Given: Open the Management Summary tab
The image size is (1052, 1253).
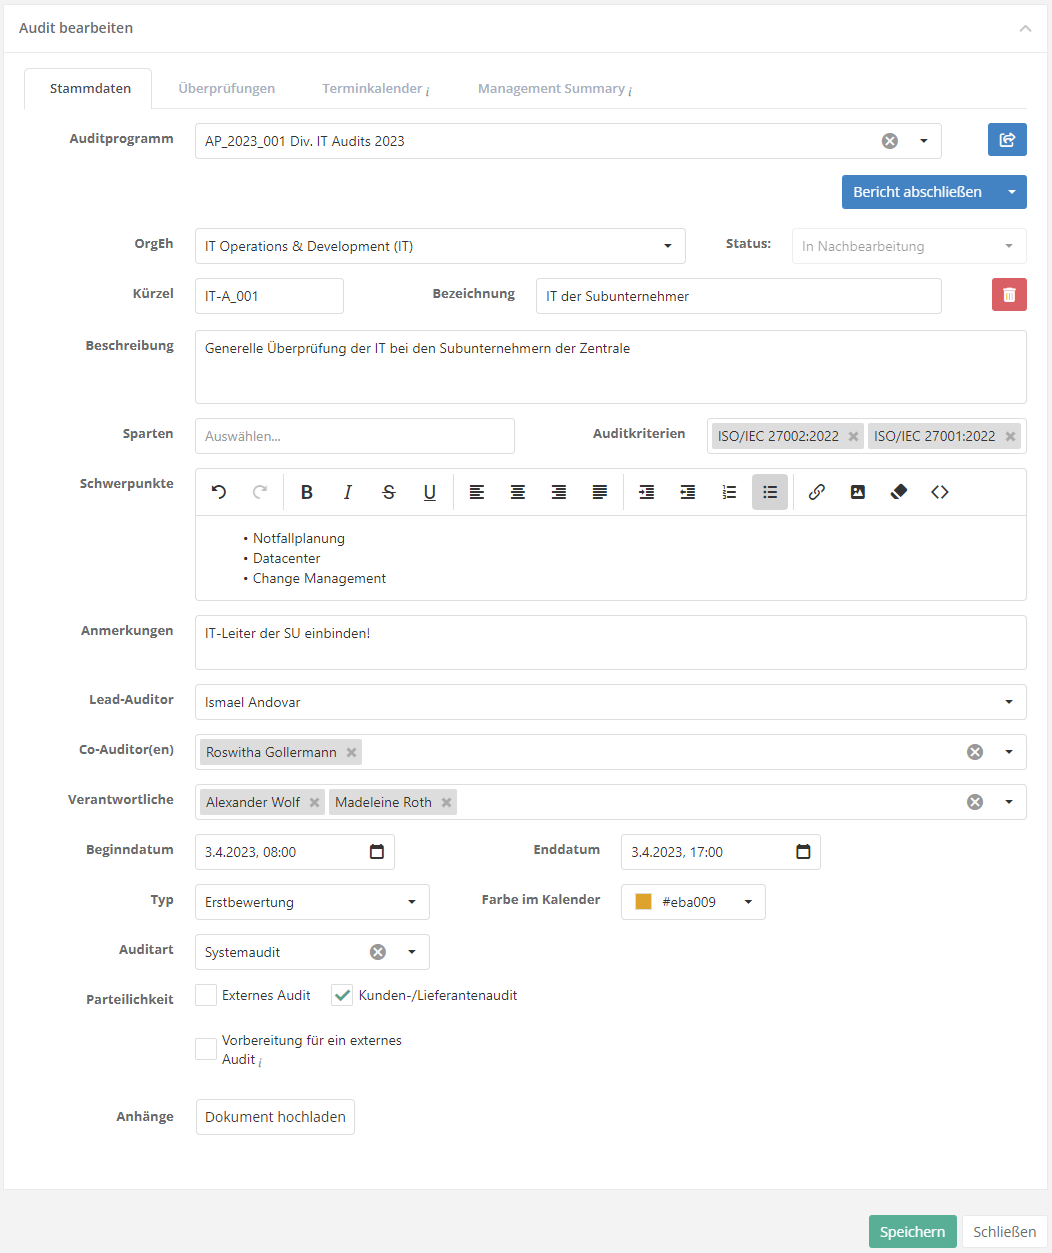Looking at the screenshot, I should coord(552,88).
